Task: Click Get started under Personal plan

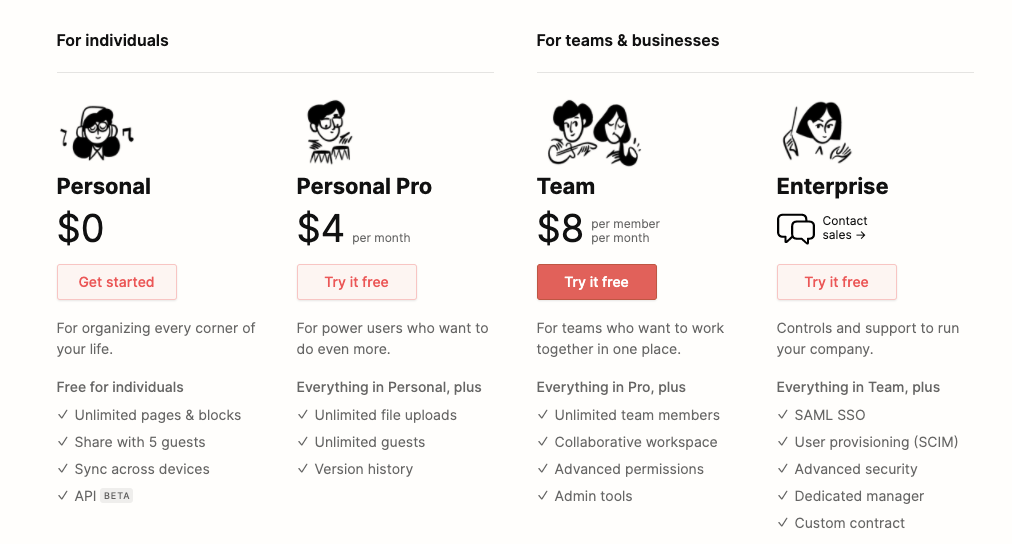Action: tap(117, 282)
